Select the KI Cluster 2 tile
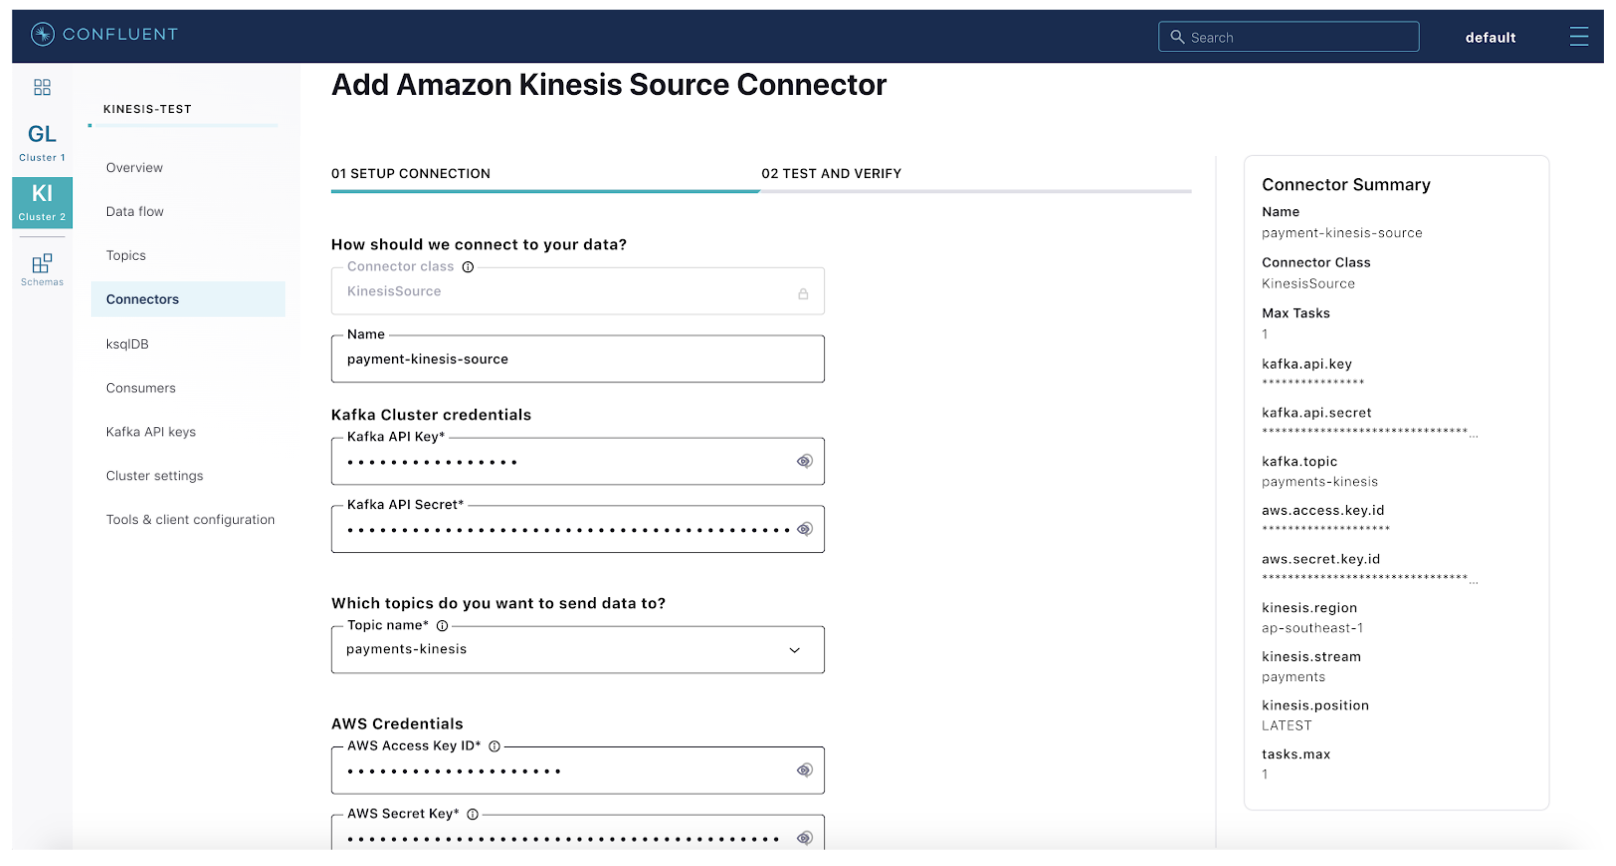1616x866 pixels. click(x=42, y=202)
